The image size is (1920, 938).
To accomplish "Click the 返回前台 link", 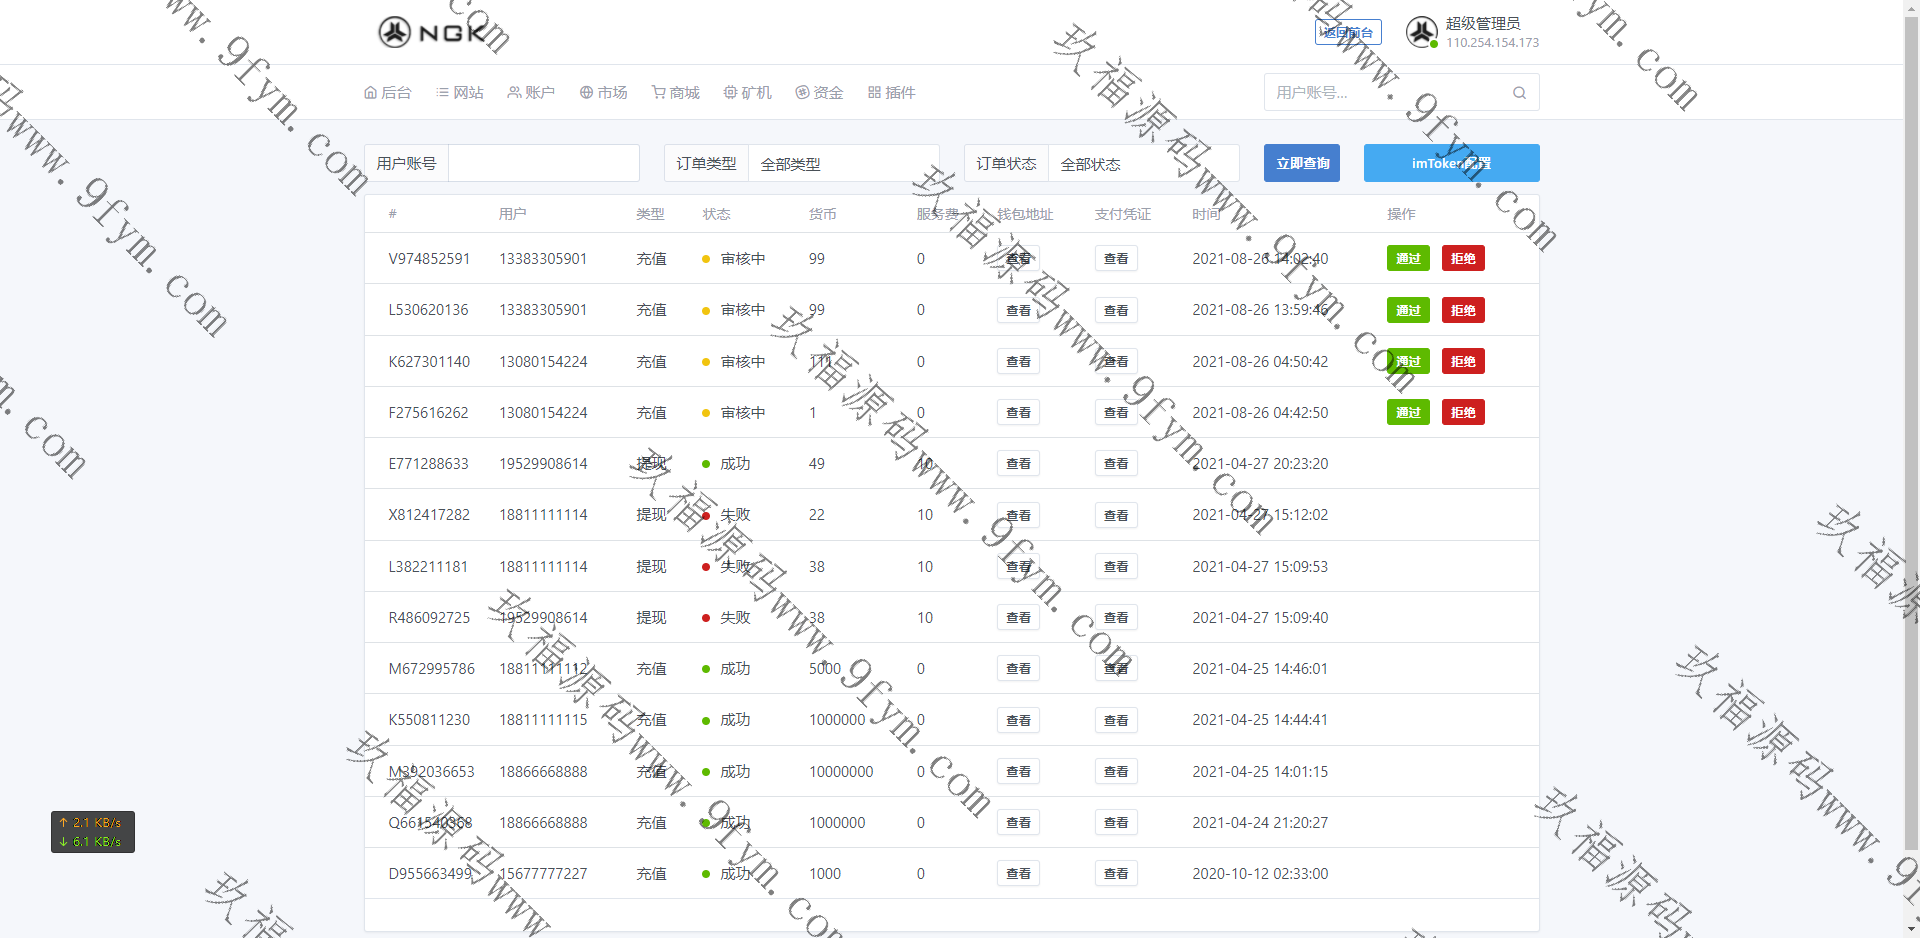I will click(x=1348, y=32).
